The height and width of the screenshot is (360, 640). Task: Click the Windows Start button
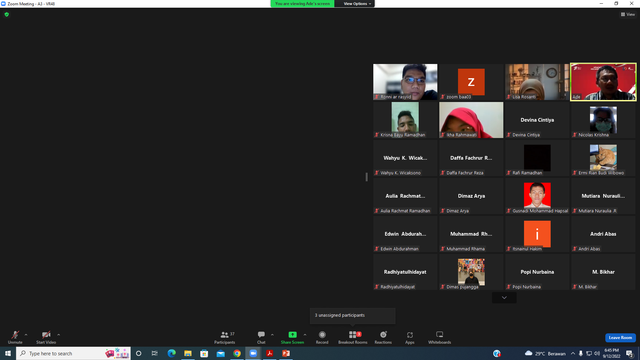point(8,353)
